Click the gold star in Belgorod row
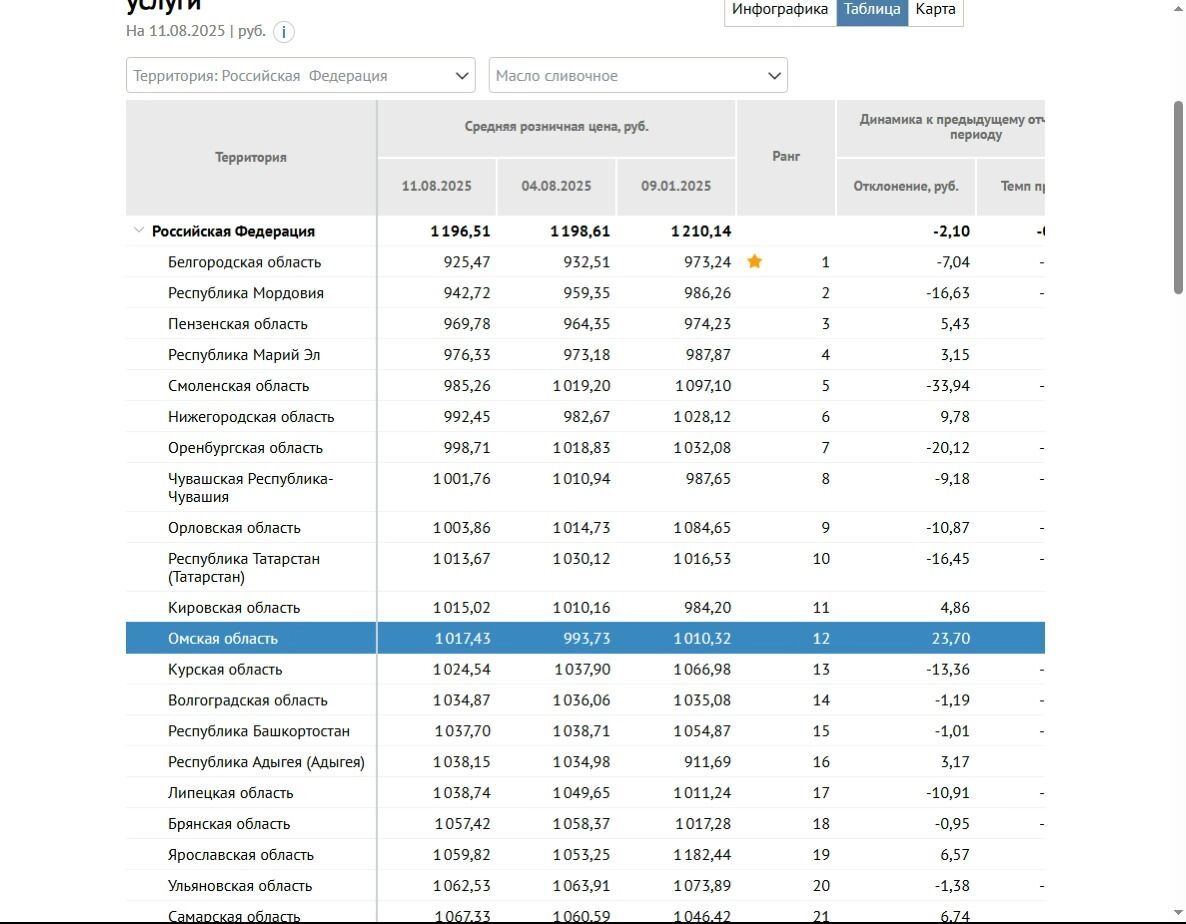The width and height of the screenshot is (1186, 924). (x=755, y=262)
